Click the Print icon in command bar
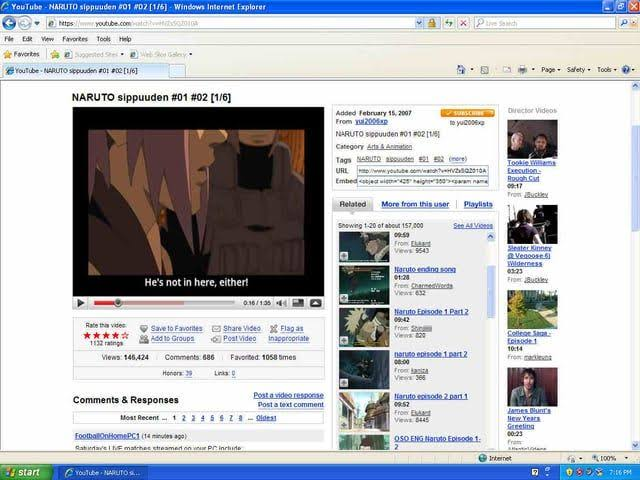The image size is (640, 480). pos(522,70)
